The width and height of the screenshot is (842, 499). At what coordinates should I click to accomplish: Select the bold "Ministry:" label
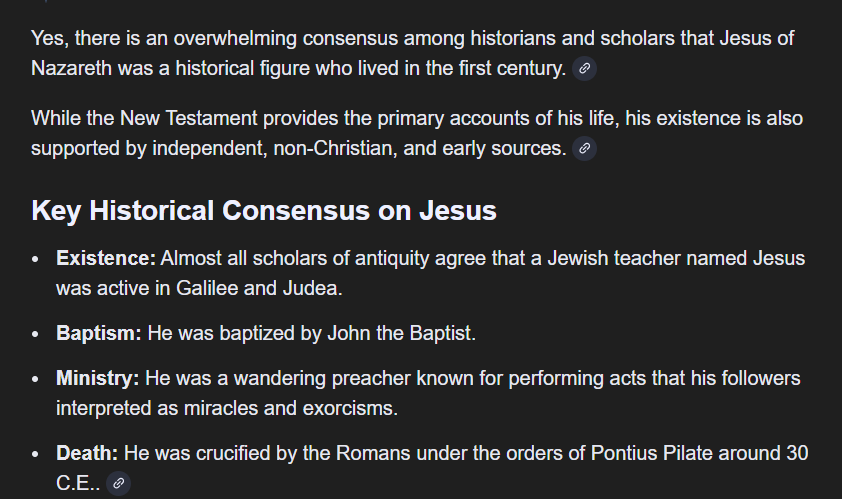98,379
